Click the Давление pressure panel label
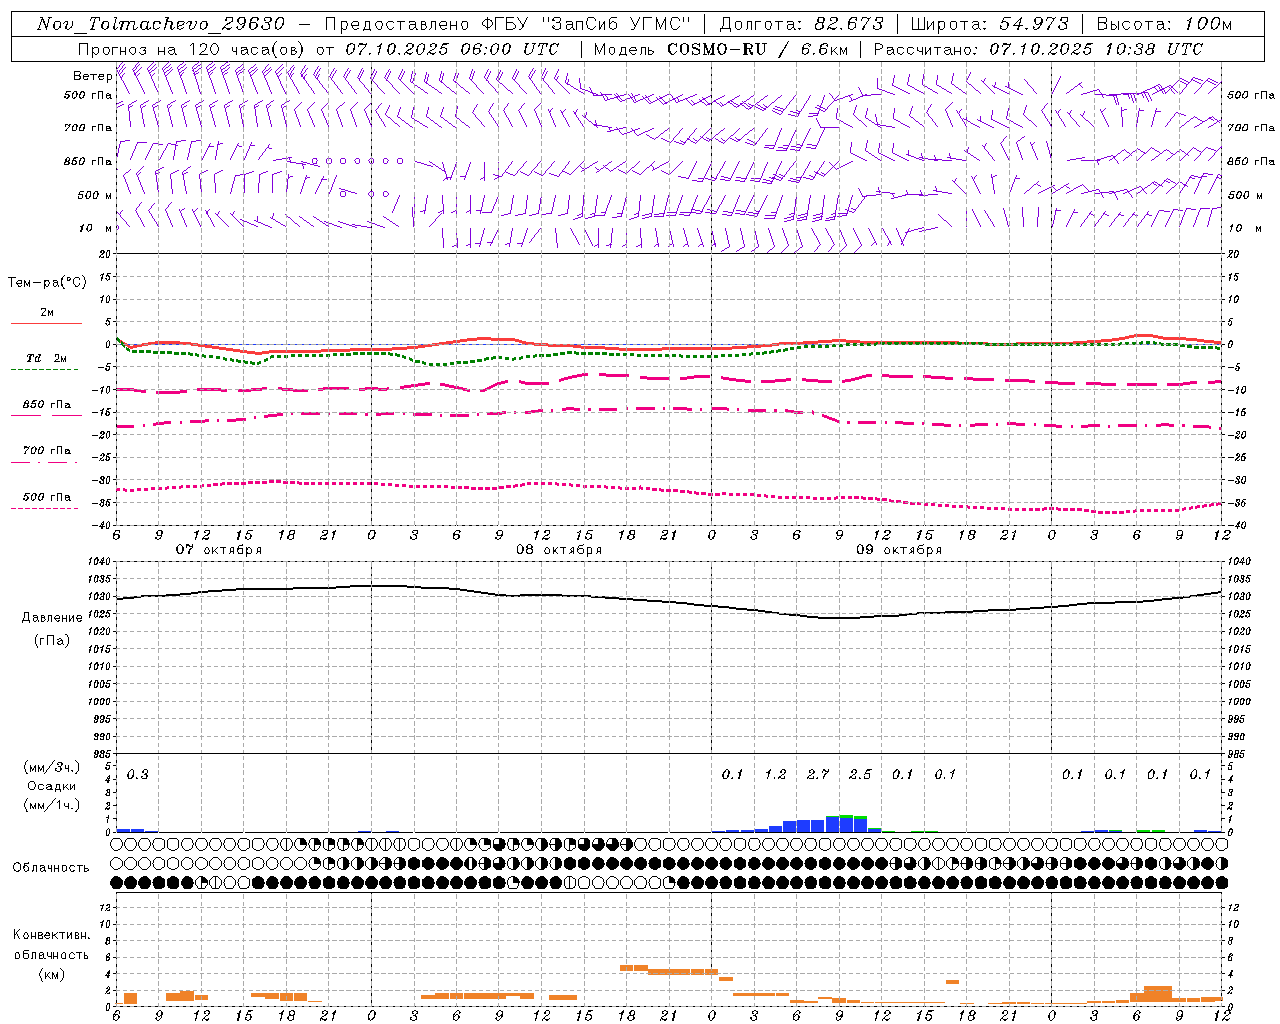1280x1024 pixels. click(52, 618)
